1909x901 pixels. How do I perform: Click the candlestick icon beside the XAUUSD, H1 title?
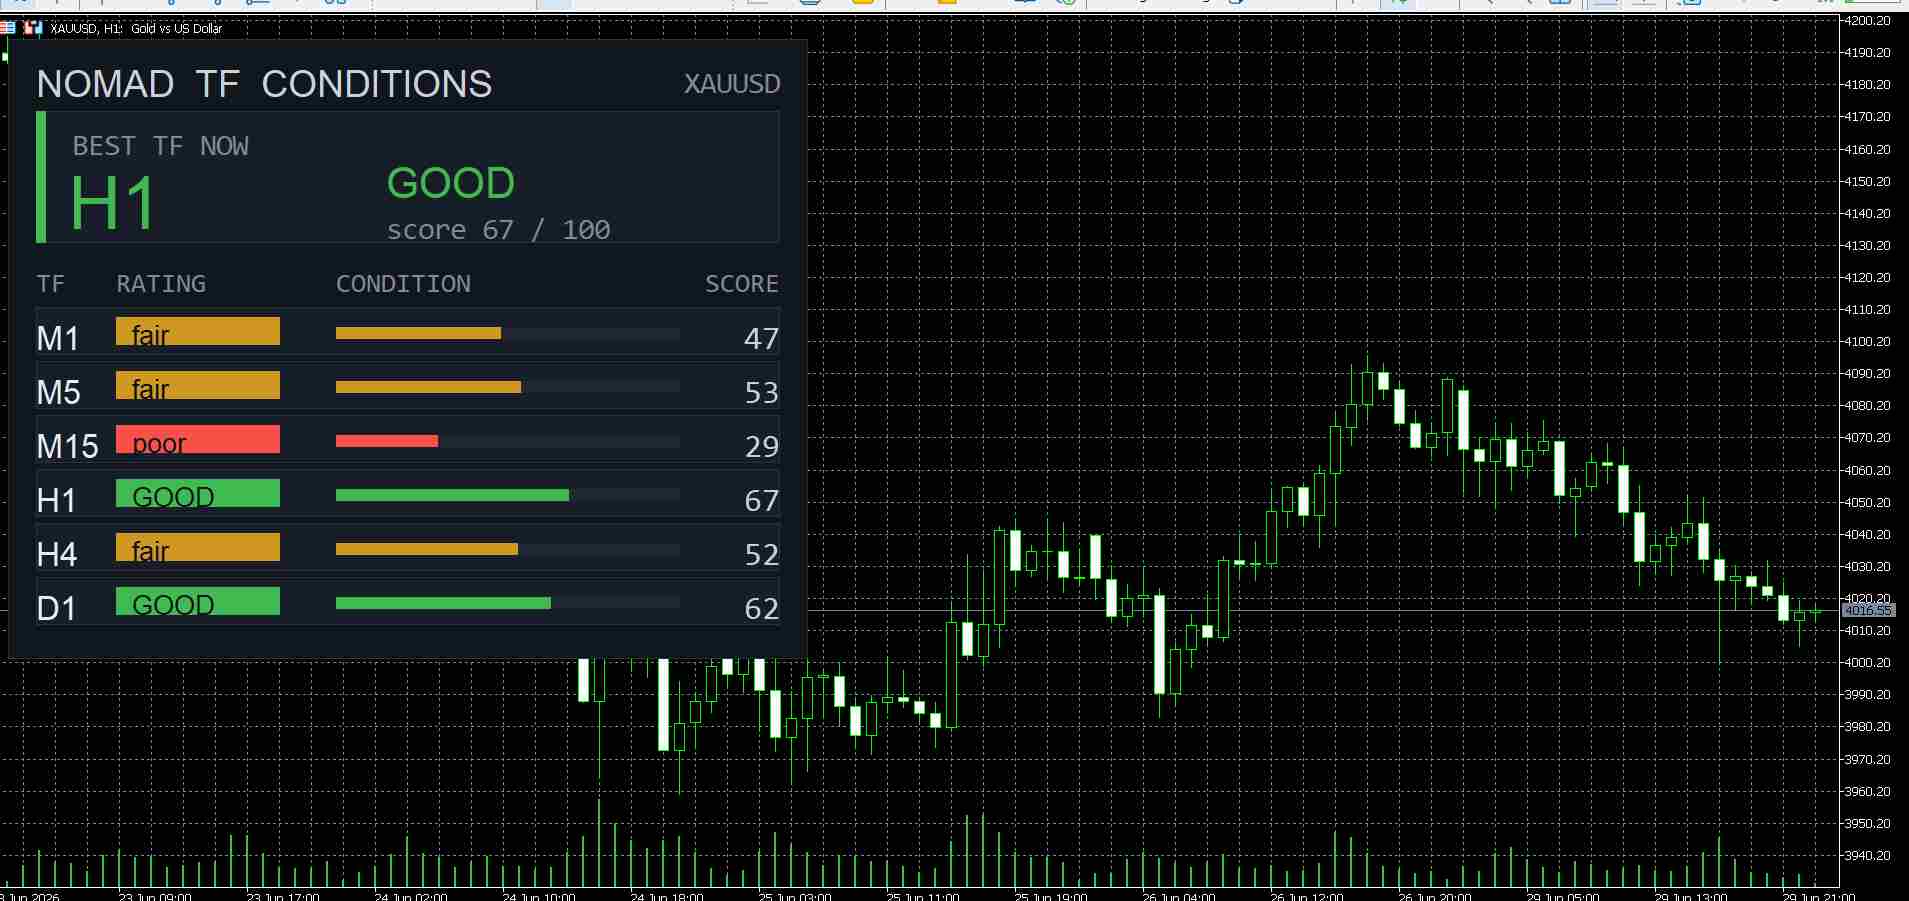[33, 28]
